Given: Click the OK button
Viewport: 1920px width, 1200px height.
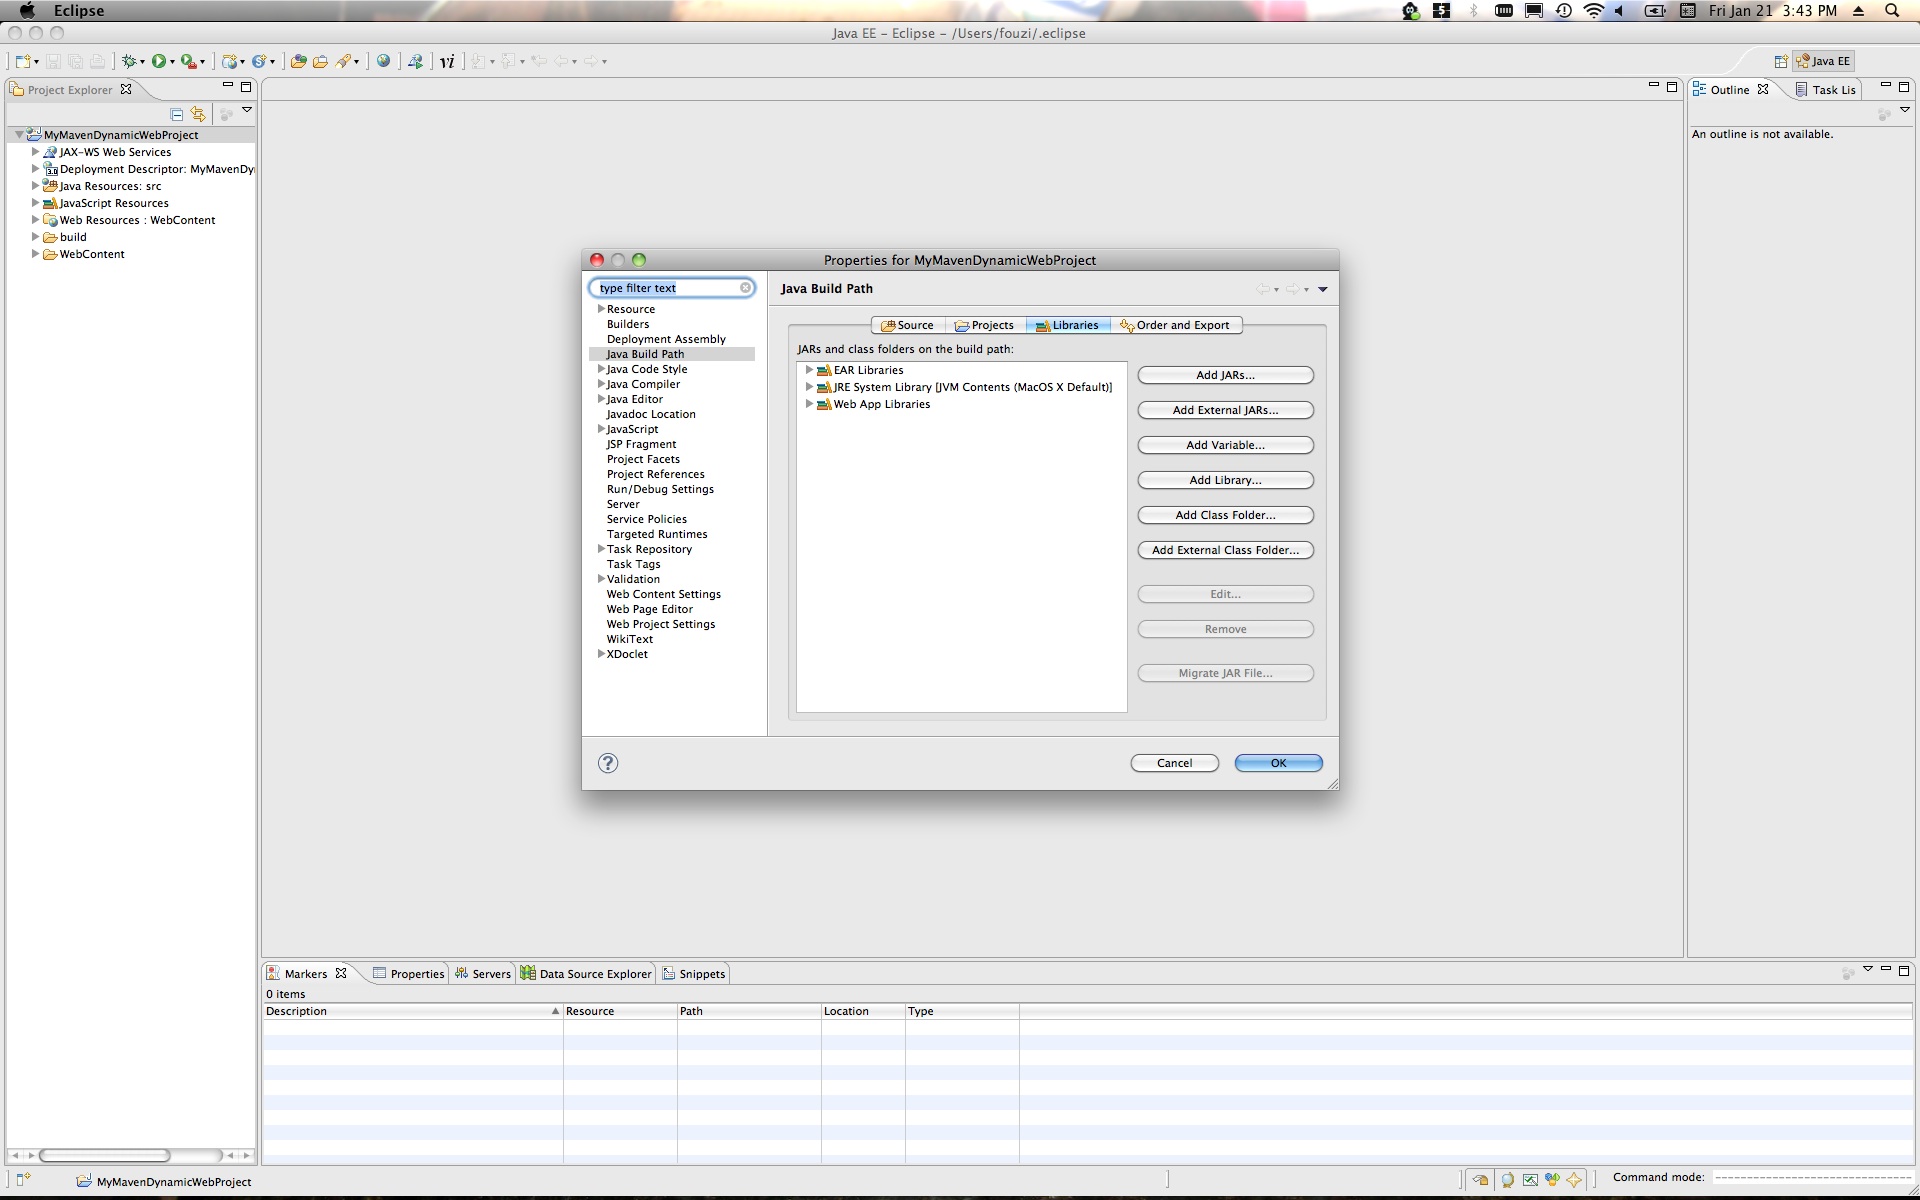Looking at the screenshot, I should (x=1278, y=763).
